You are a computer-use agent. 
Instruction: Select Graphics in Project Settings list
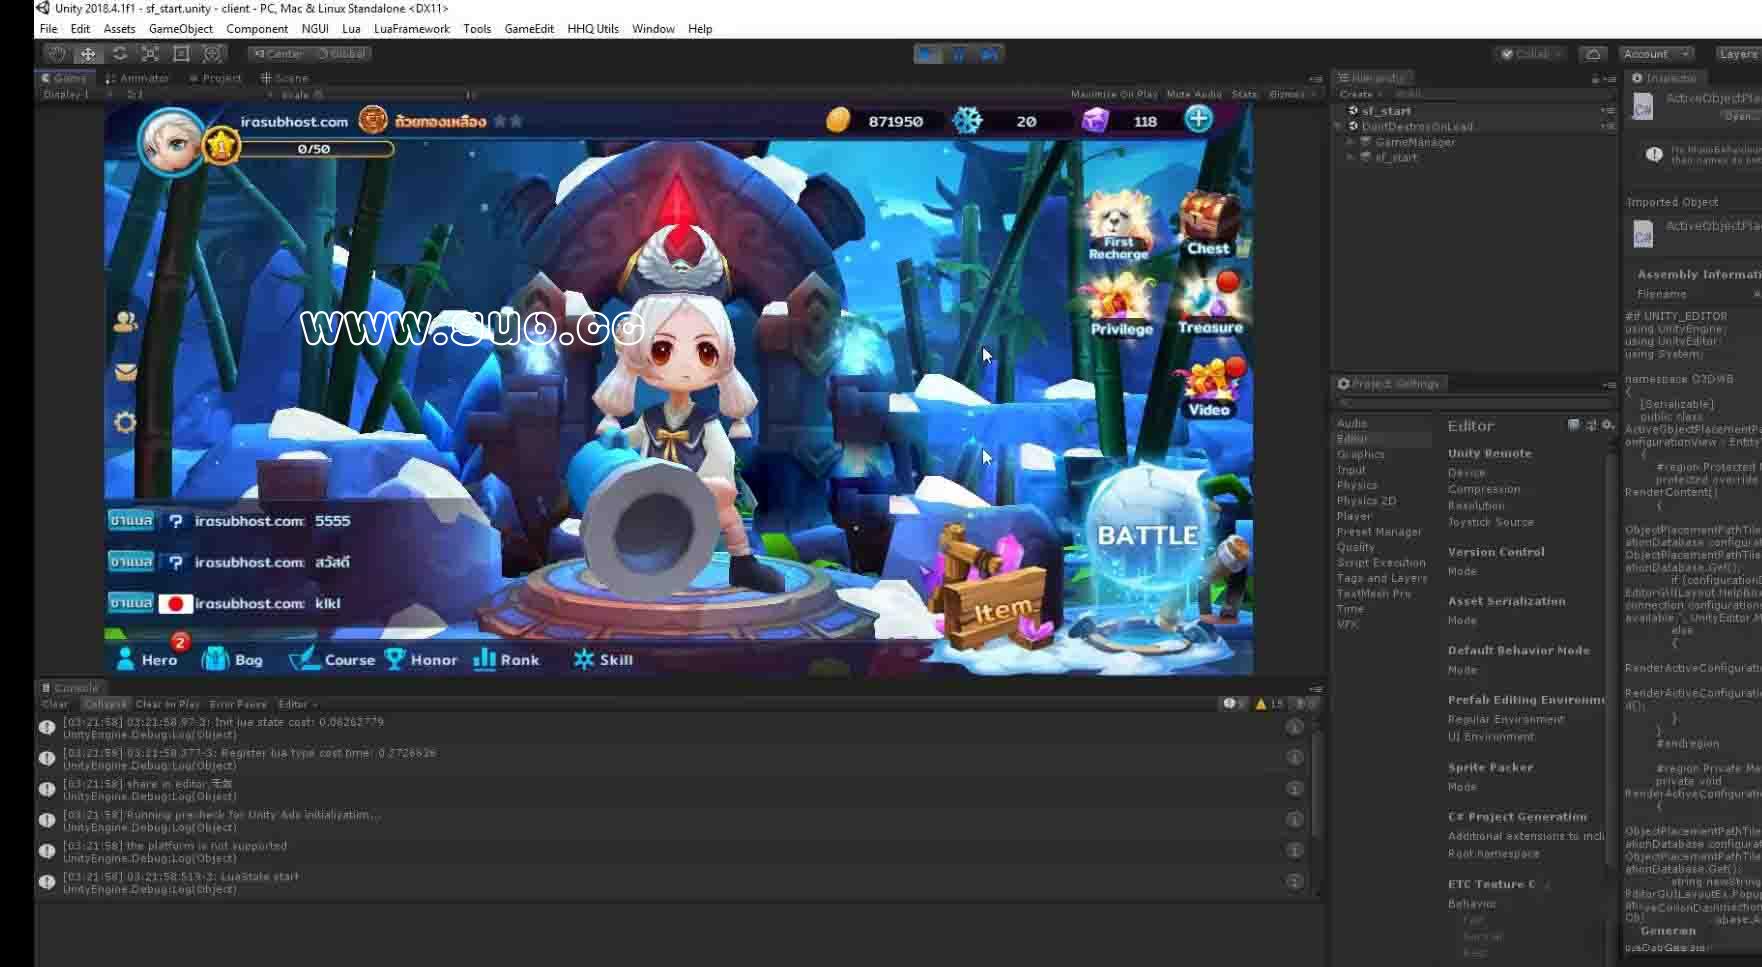1360,454
